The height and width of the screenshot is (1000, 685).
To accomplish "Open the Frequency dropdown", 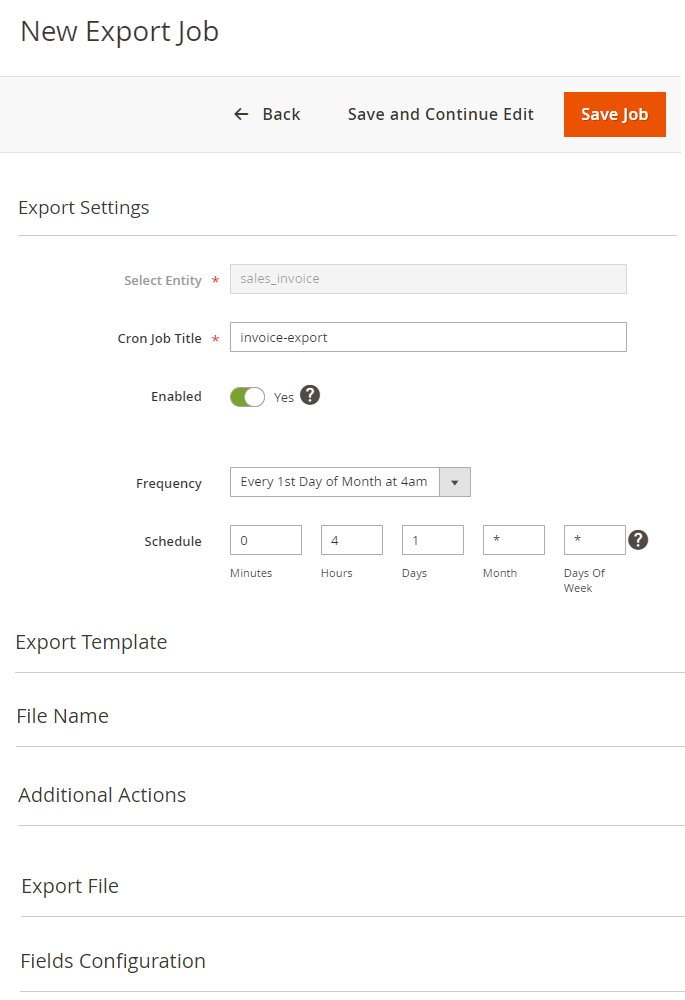I will pyautogui.click(x=350, y=482).
